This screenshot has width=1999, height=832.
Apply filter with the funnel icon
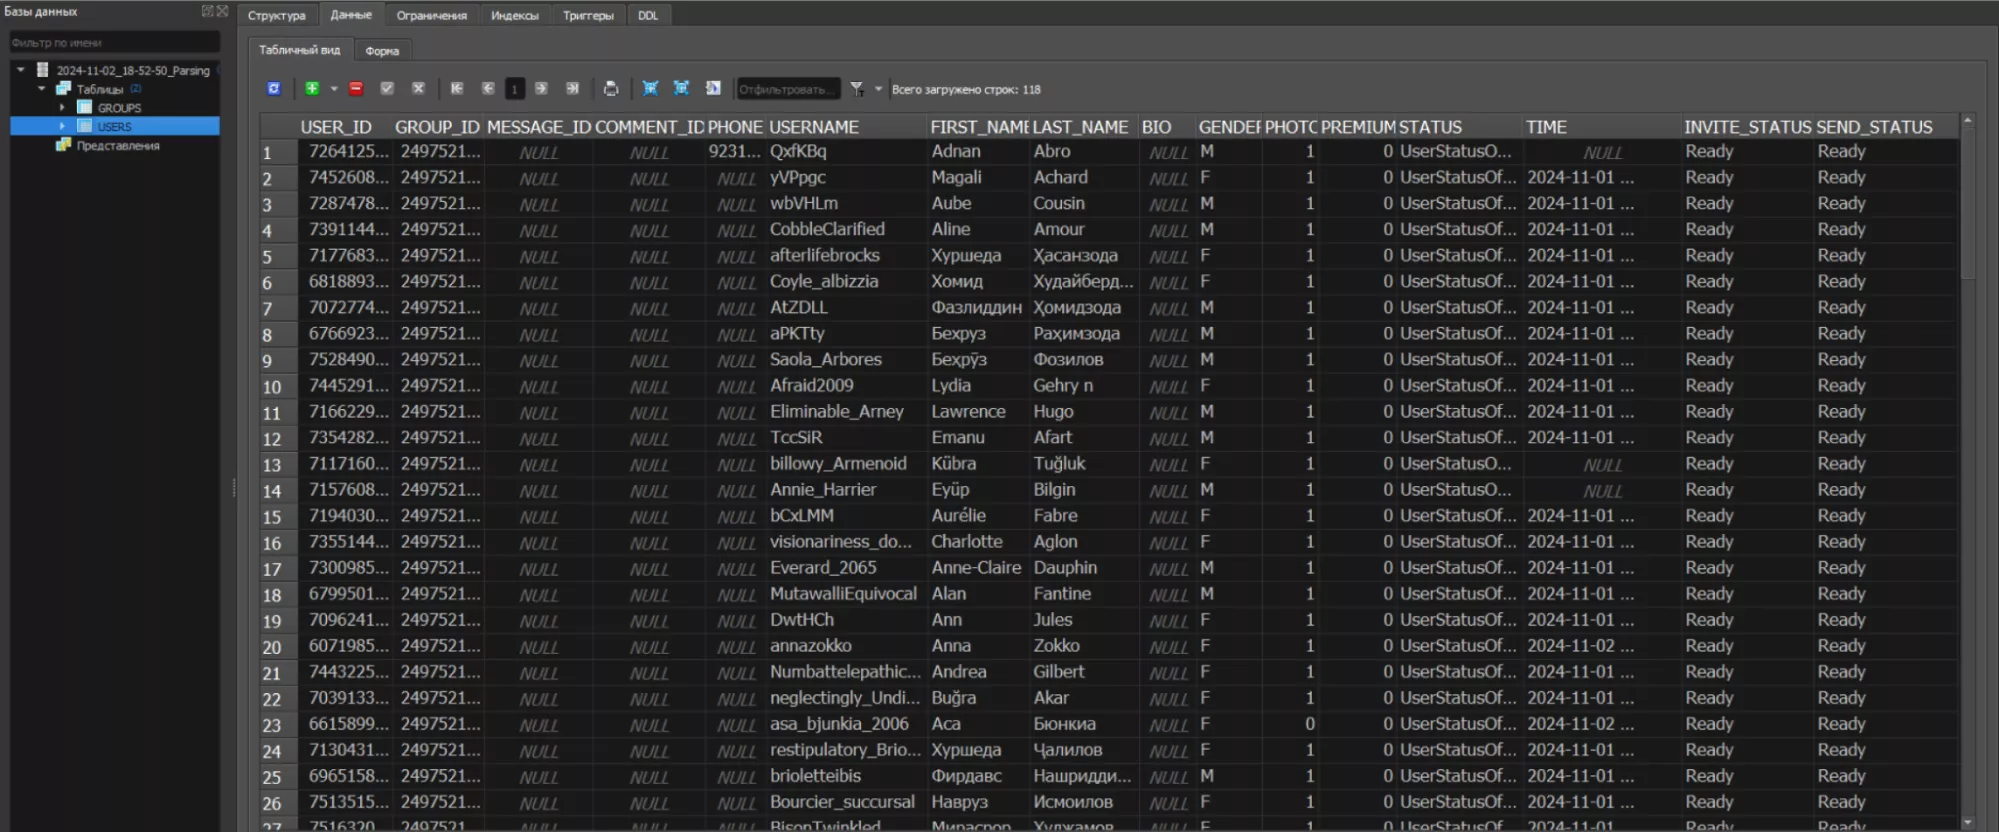857,89
